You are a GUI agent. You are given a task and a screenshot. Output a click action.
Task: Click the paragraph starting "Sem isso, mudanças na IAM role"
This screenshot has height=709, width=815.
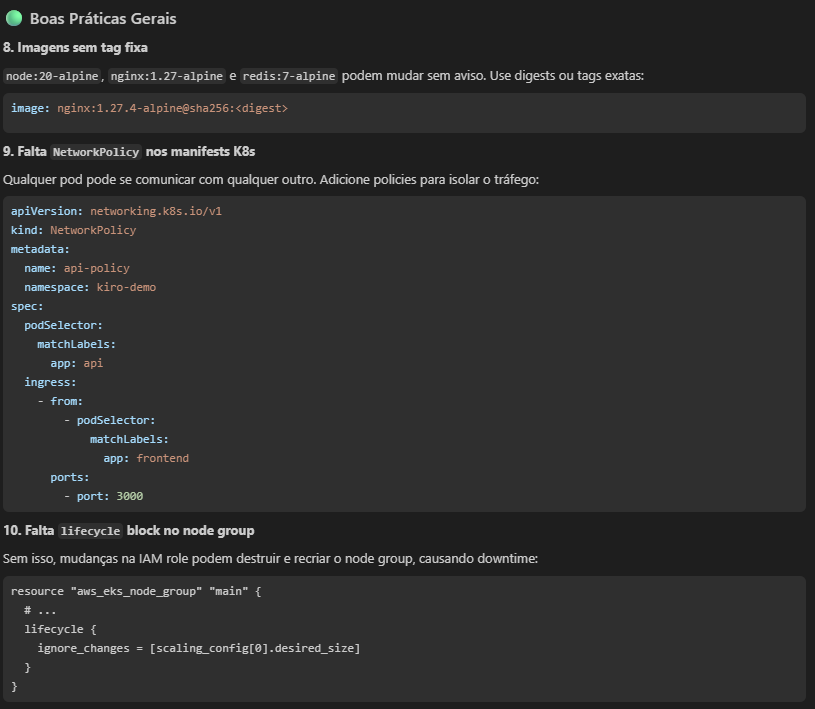tap(270, 558)
